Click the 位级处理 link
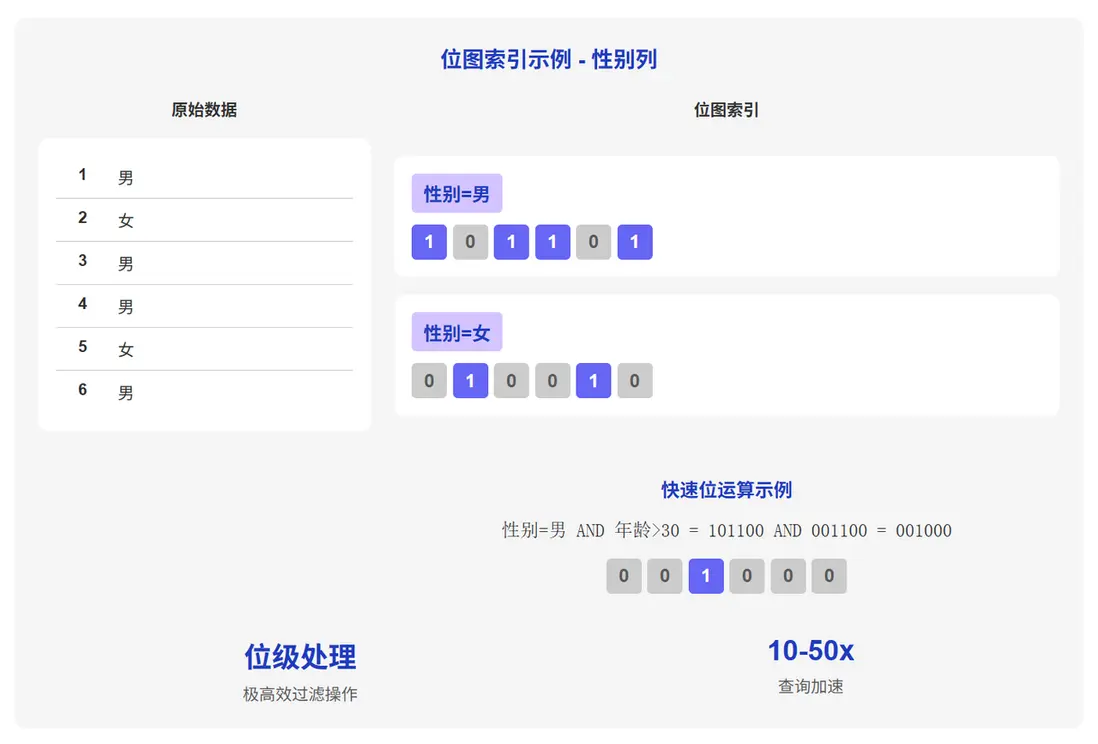This screenshot has height=744, width=1098. click(299, 657)
